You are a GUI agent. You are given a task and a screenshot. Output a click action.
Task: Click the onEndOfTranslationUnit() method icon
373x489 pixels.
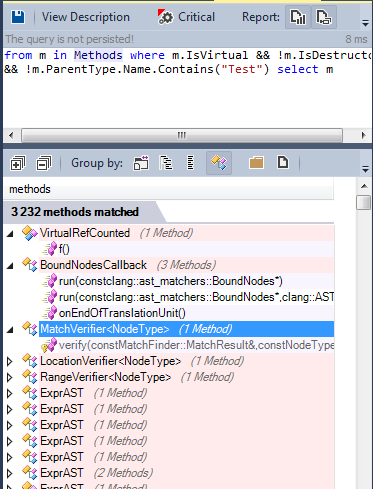tap(50, 313)
